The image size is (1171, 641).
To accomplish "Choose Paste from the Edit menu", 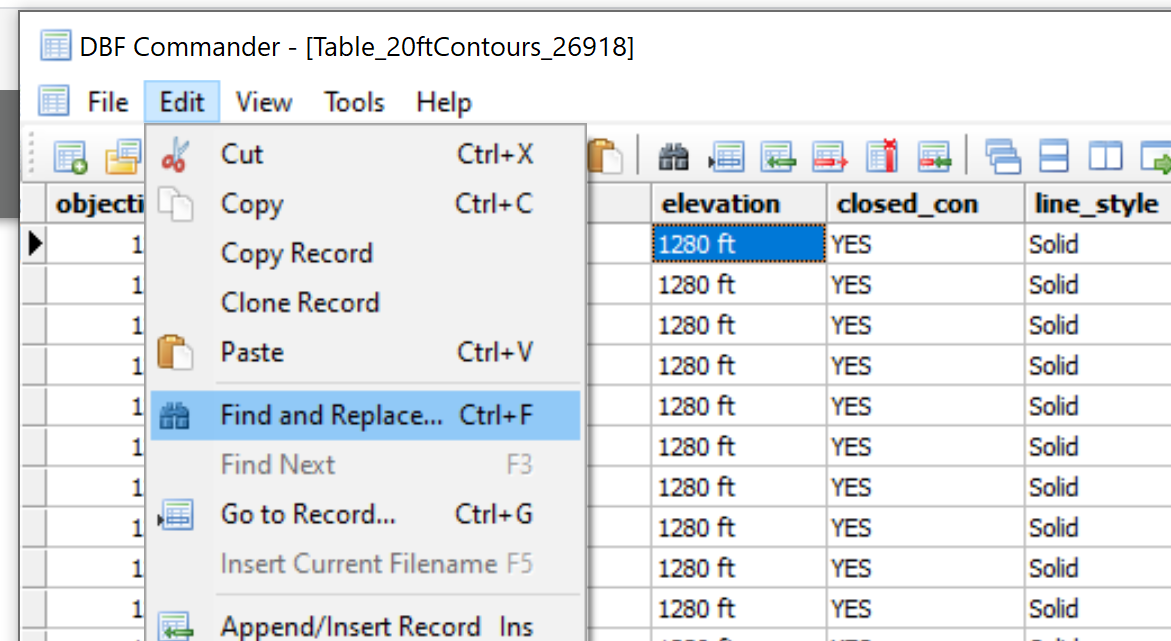I will [365, 352].
